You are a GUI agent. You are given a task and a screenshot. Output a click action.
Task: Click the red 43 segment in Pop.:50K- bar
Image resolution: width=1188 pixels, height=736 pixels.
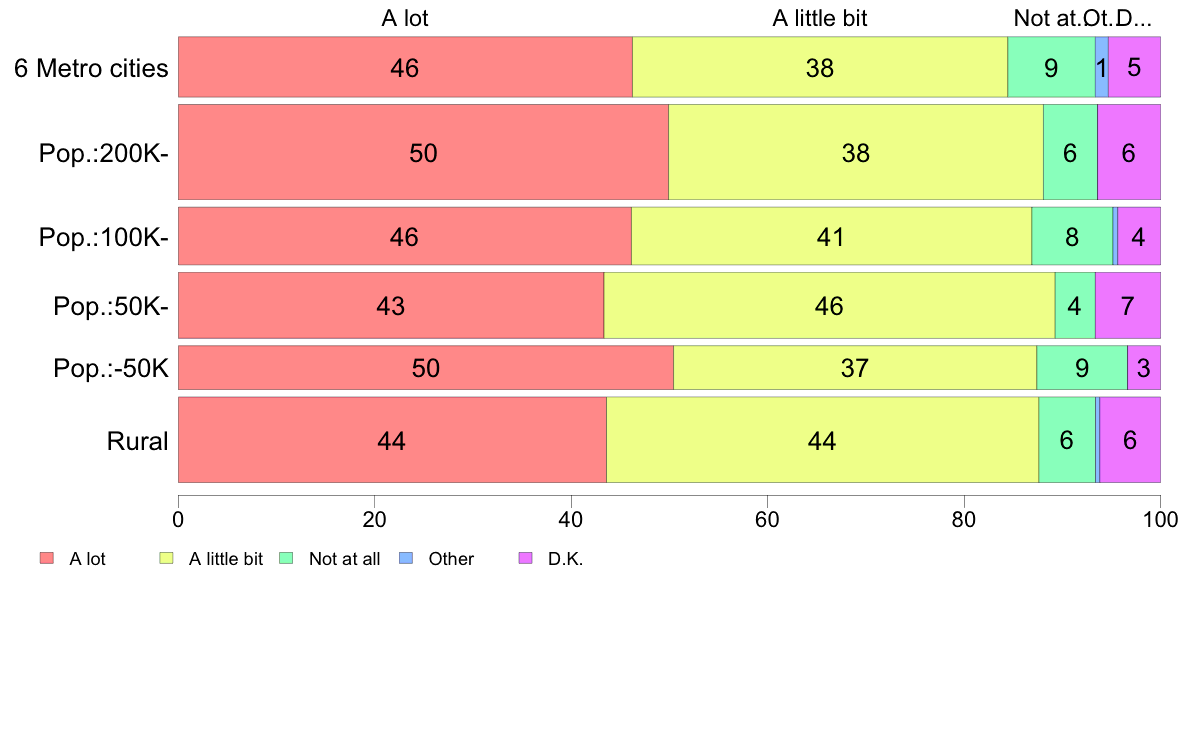pos(390,306)
